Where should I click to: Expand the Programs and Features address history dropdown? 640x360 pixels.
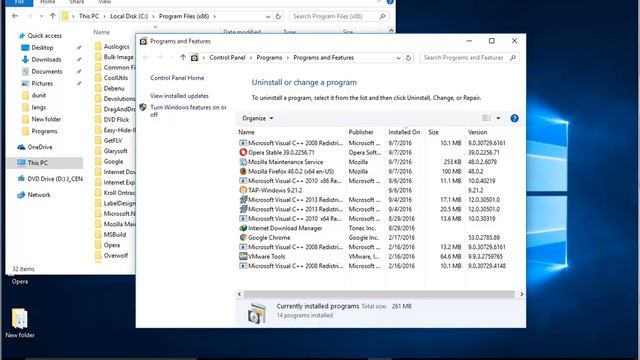(x=398, y=58)
